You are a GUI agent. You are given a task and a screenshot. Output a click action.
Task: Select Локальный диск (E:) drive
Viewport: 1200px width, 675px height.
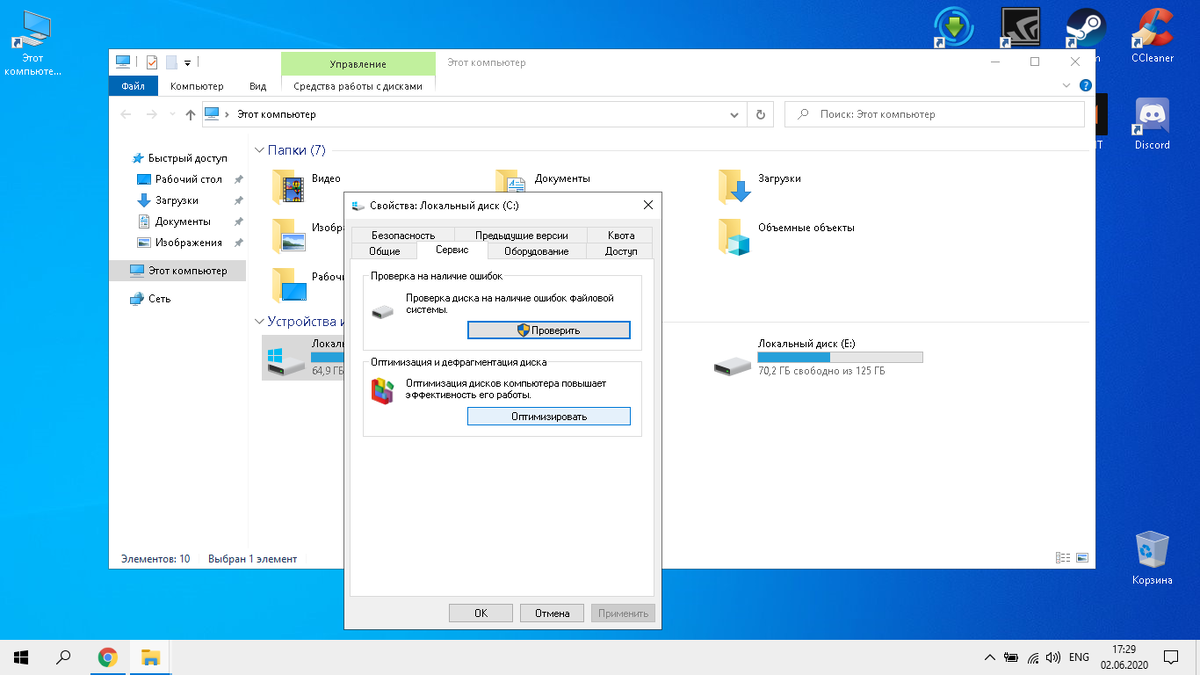click(x=818, y=357)
